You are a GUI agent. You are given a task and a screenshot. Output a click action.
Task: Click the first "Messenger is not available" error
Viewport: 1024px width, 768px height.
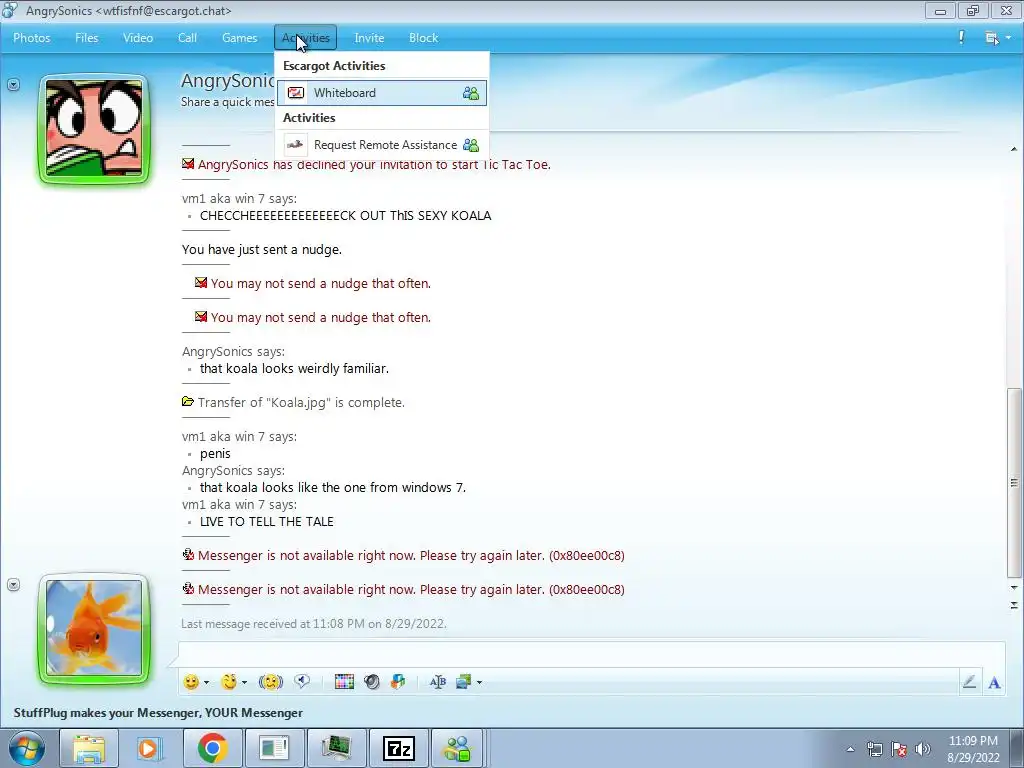pos(411,555)
